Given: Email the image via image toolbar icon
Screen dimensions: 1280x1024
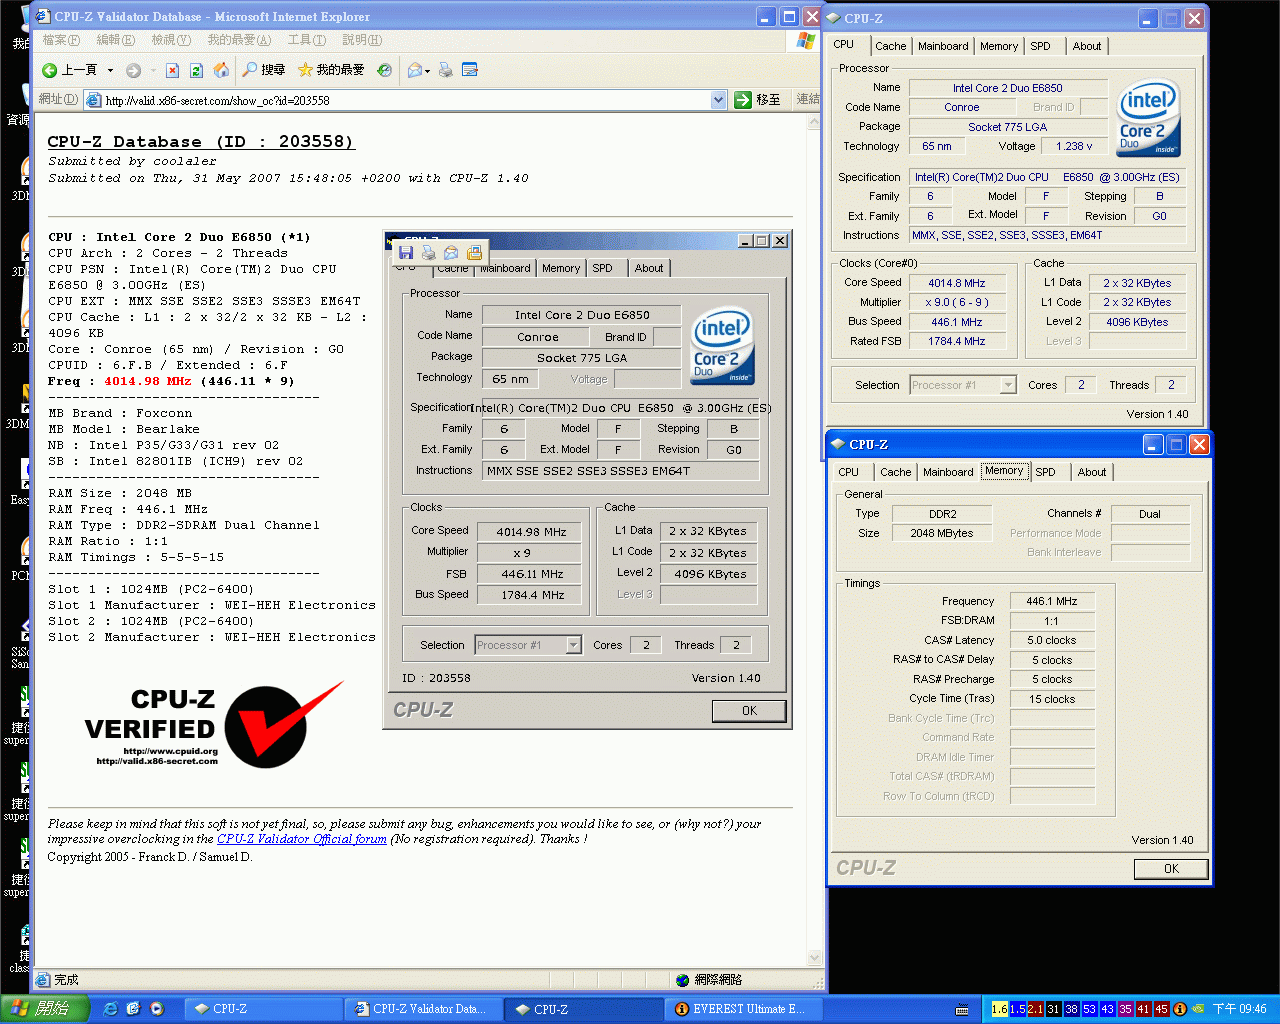Looking at the screenshot, I should click(451, 253).
